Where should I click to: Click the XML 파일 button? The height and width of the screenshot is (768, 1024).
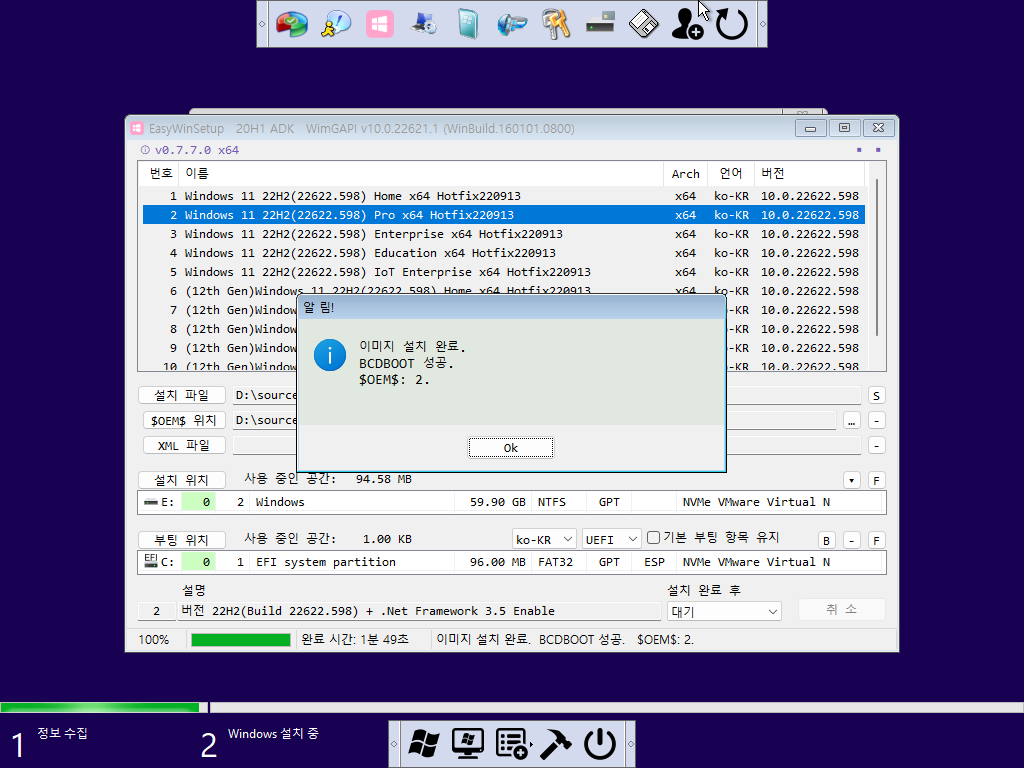pos(184,445)
